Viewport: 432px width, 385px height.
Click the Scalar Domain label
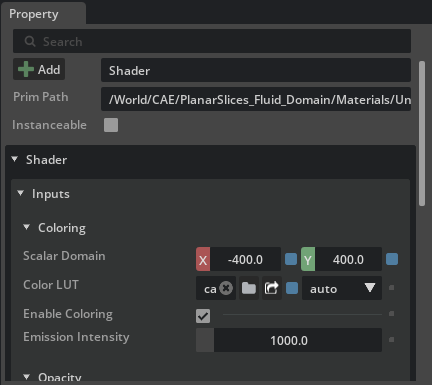64,256
